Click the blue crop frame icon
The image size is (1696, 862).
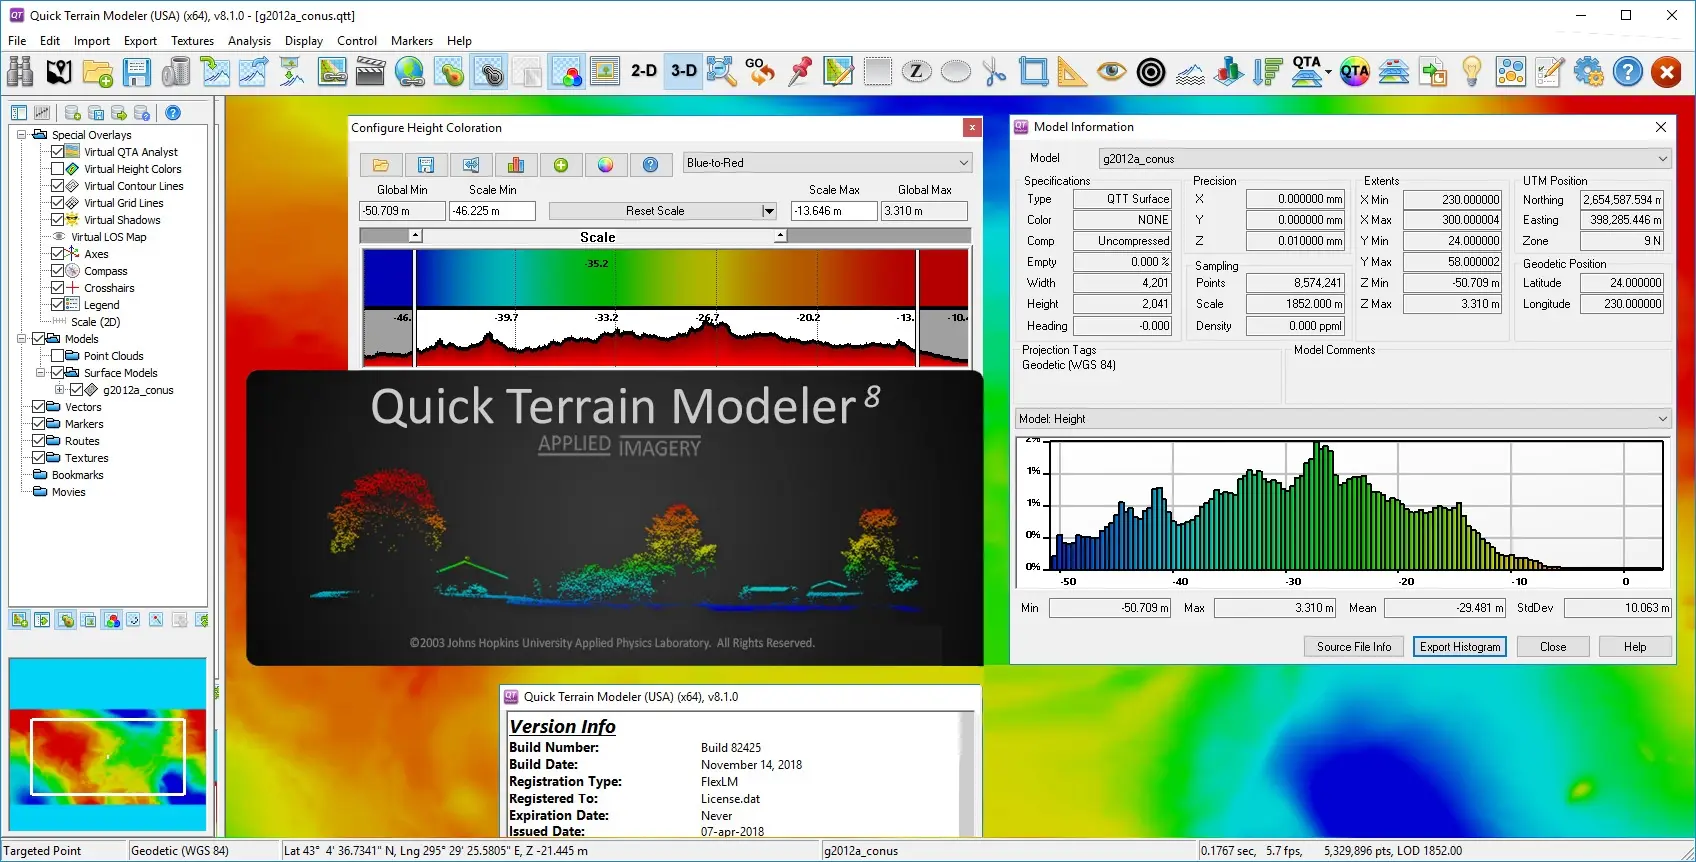tap(1034, 72)
